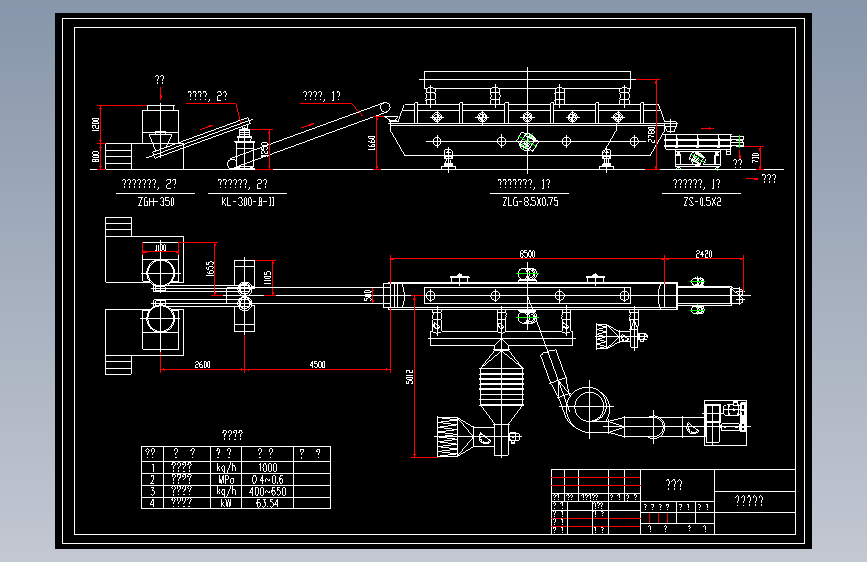Viewport: 867px width, 562px height.
Task: Click the ZGH-350 model label
Action: tap(156, 202)
